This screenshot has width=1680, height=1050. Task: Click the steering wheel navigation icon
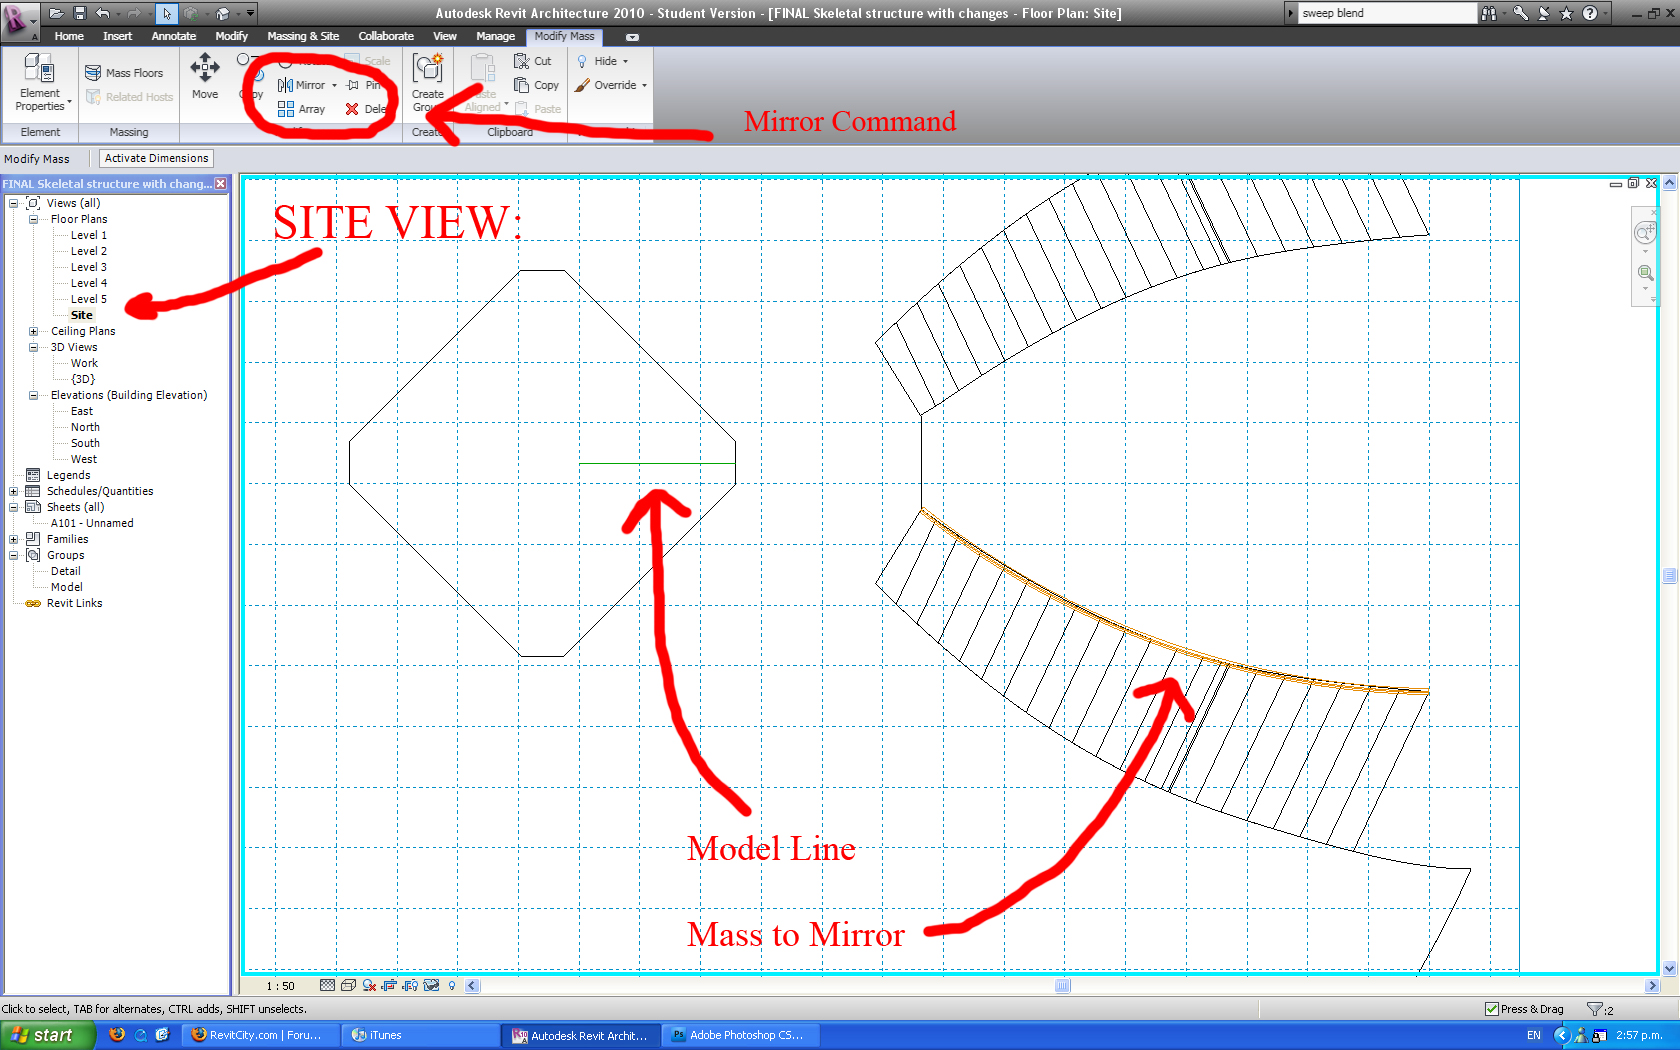[x=1645, y=233]
